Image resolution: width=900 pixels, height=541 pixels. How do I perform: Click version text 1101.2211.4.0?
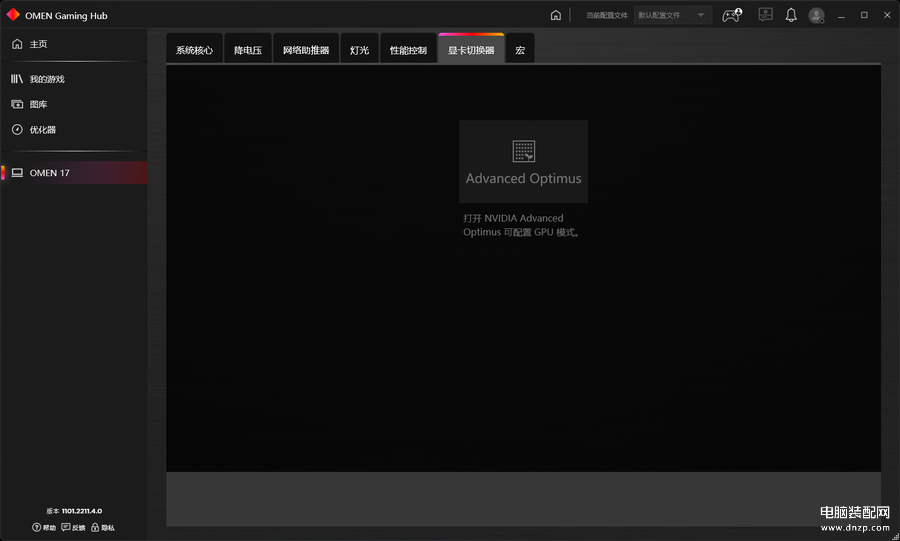coord(82,511)
